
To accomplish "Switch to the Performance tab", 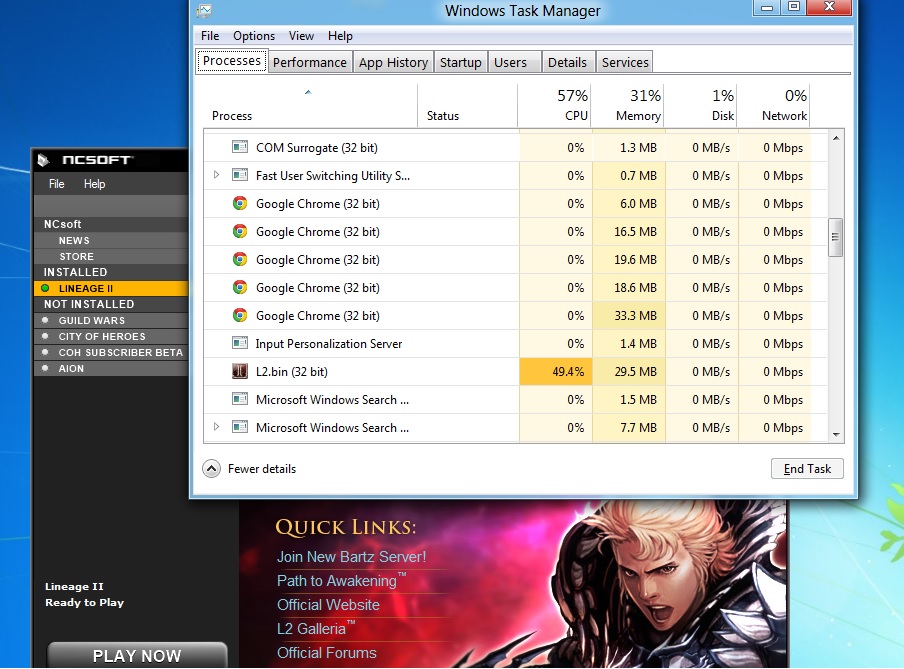I will 310,62.
